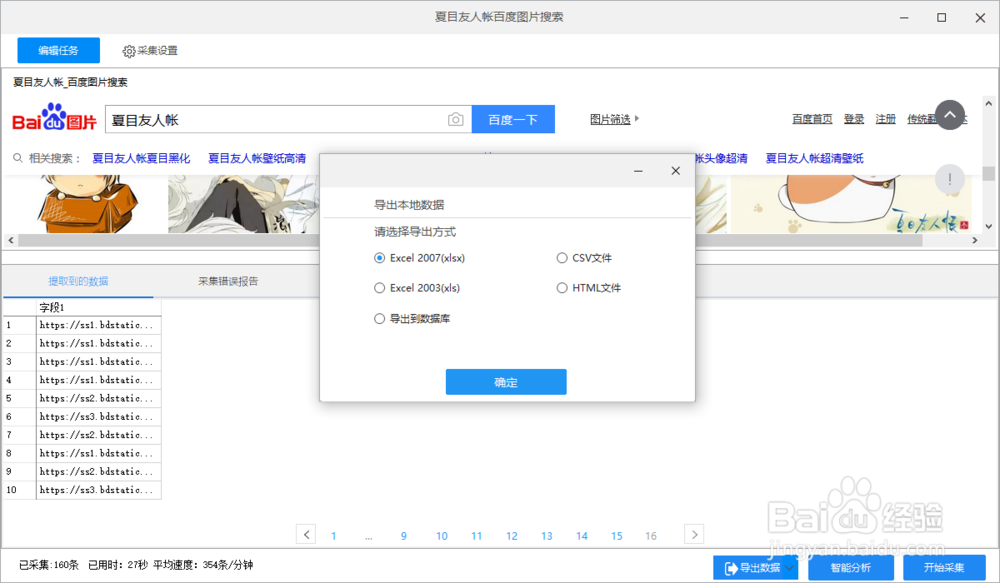The width and height of the screenshot is (1000, 583).
Task: Open 采集设置 tab
Action: 150,50
